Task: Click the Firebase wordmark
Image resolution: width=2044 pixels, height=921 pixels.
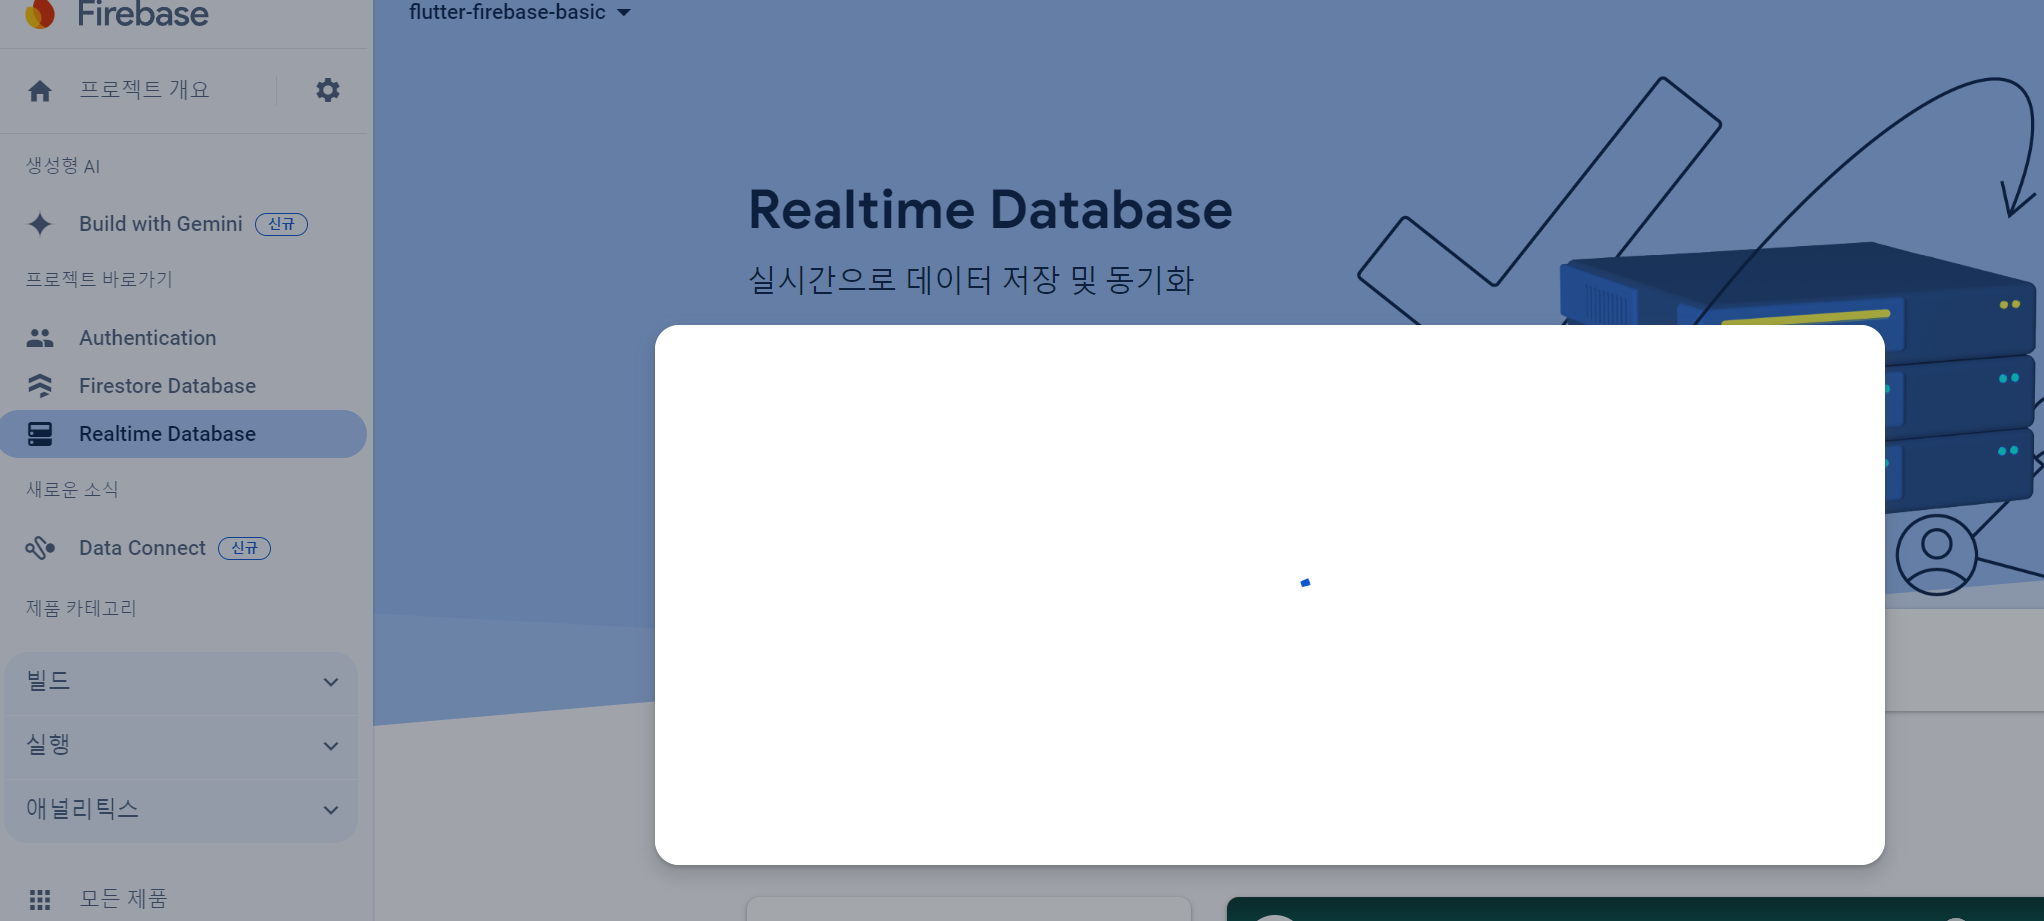Action: (x=143, y=14)
